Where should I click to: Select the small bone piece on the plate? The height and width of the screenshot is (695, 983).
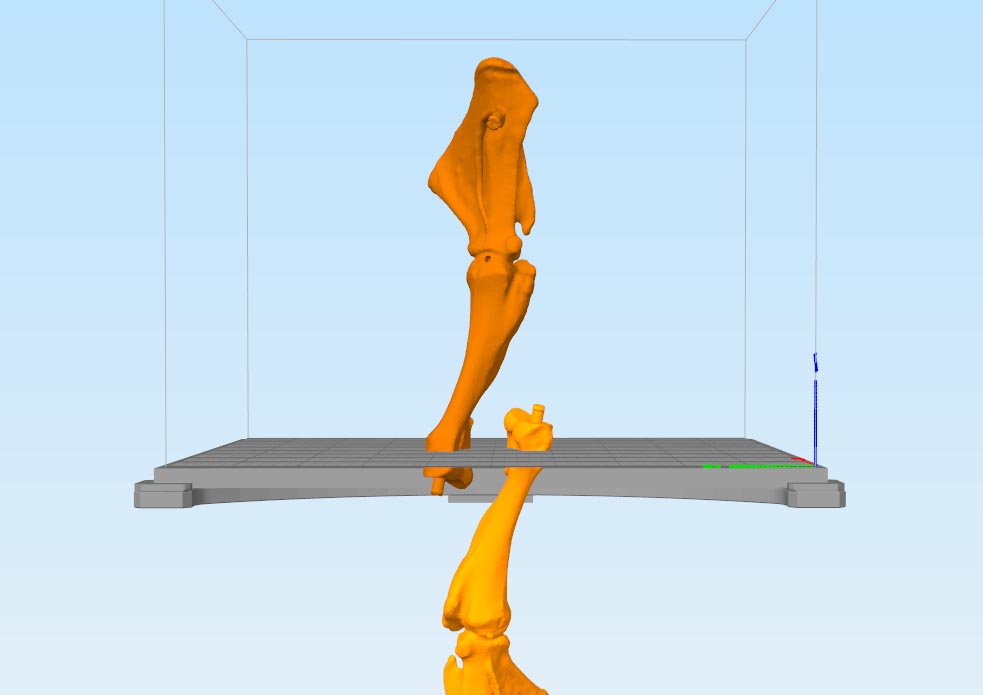[x=528, y=435]
